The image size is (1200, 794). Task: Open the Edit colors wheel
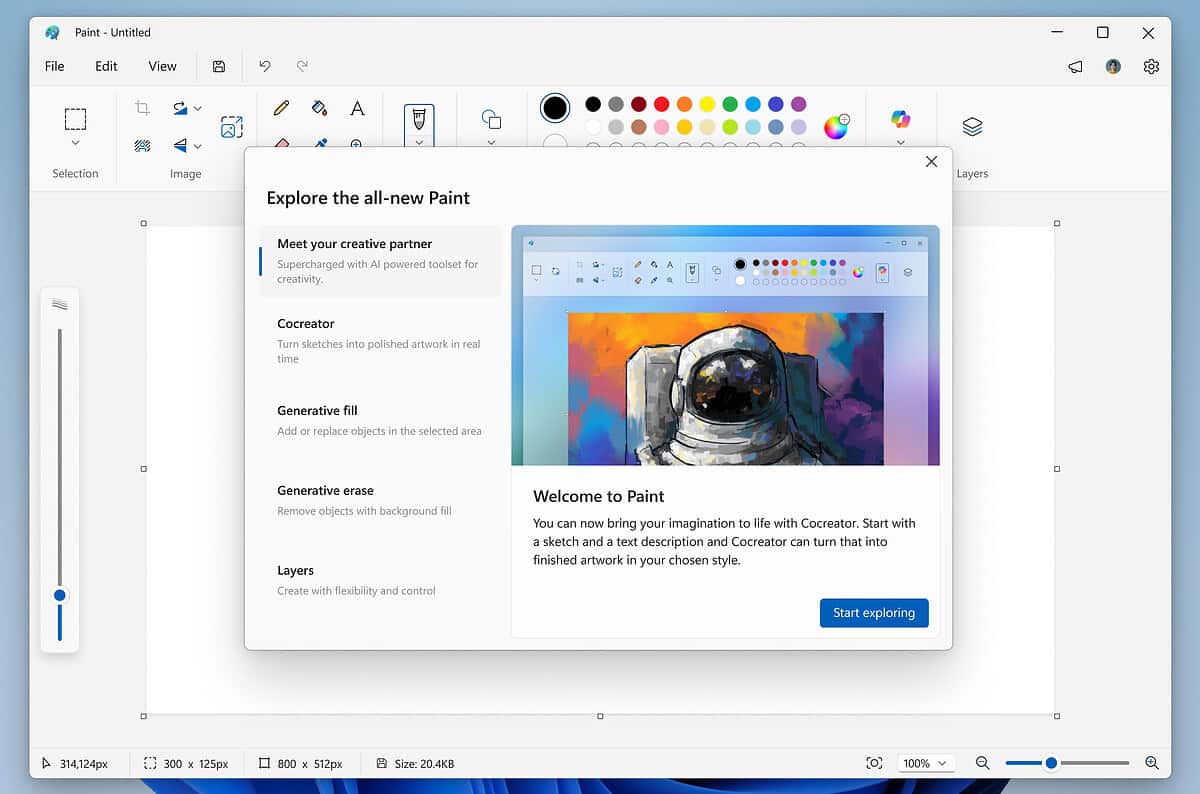point(836,127)
